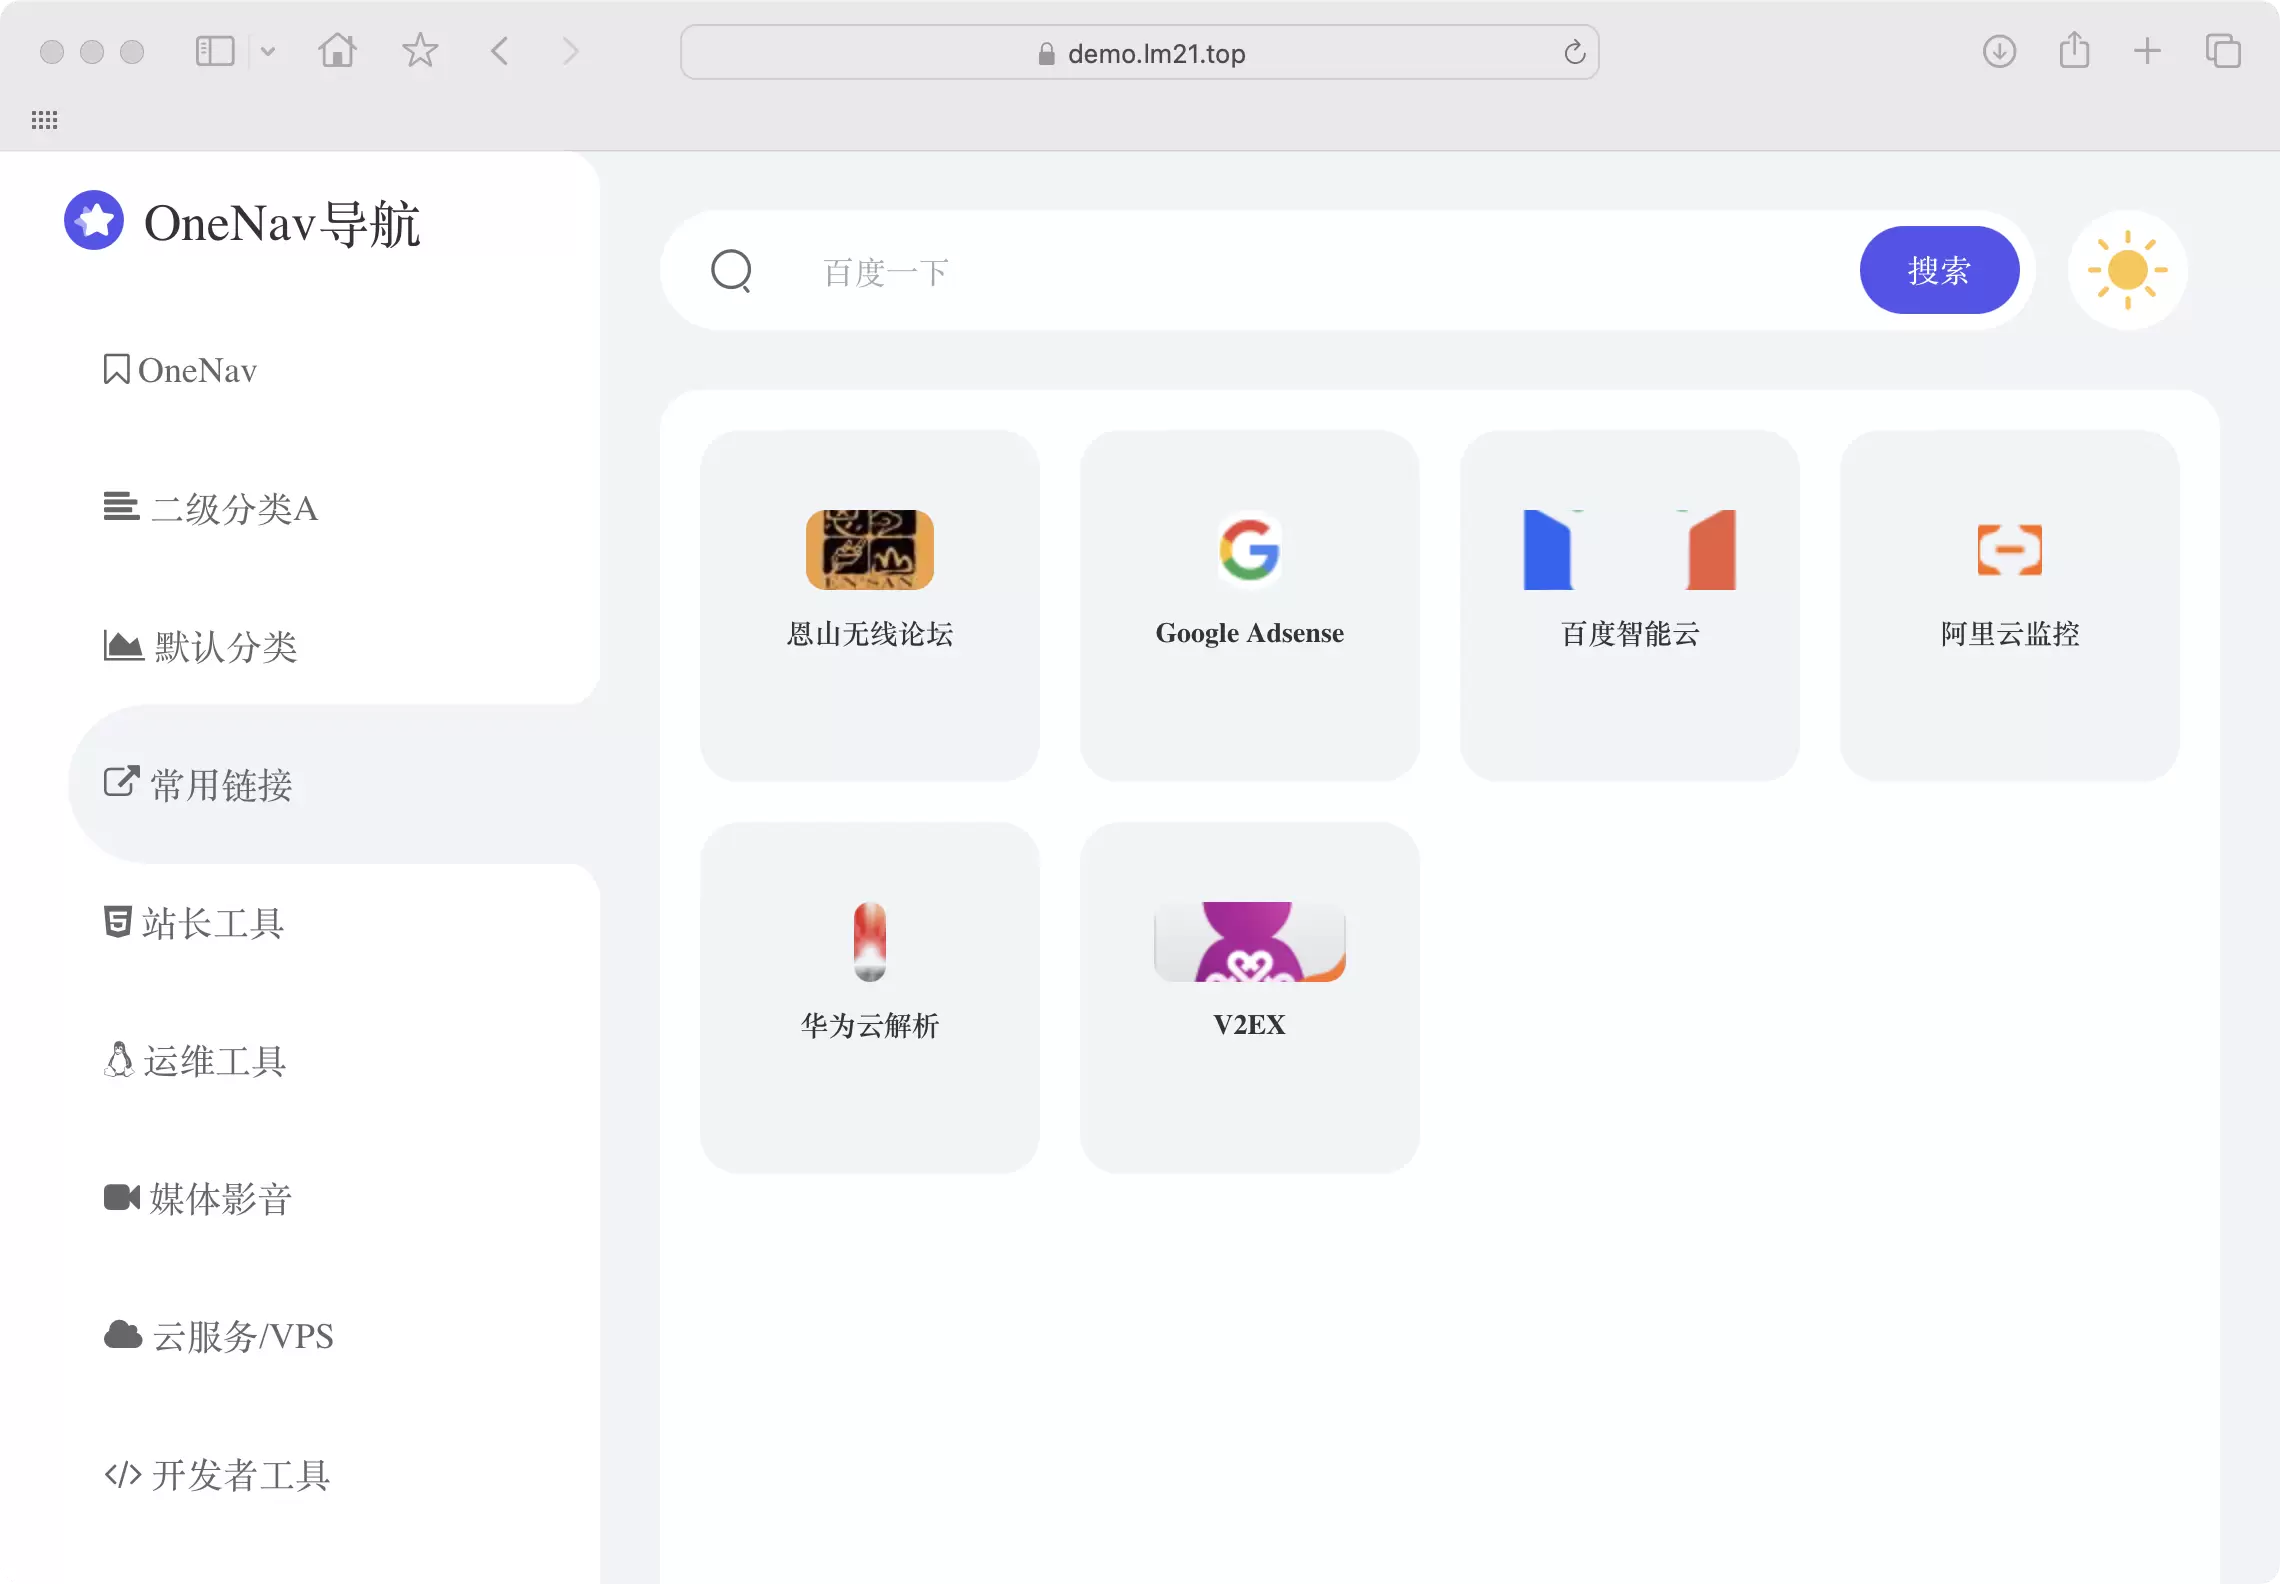
Task: Click the 搜索 button
Action: click(x=1939, y=270)
